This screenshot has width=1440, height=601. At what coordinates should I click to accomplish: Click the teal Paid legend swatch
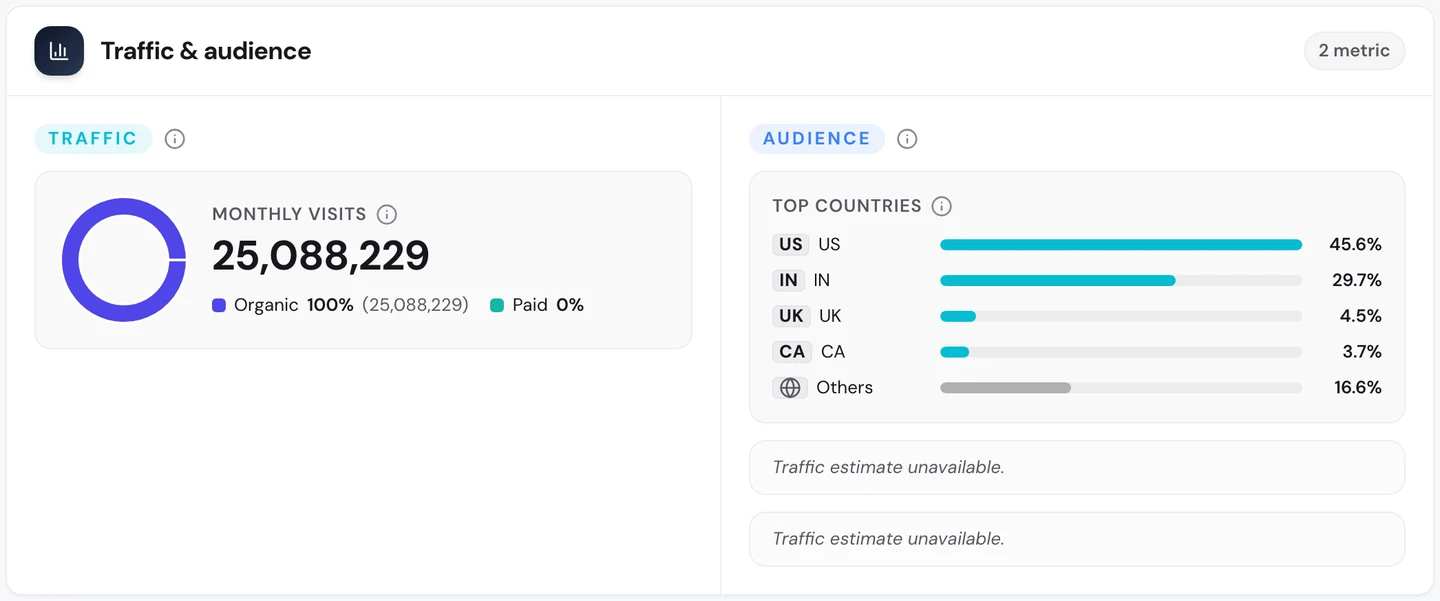tap(497, 305)
